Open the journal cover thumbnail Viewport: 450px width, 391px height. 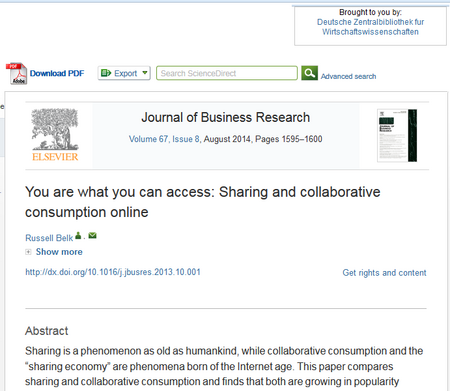point(397,135)
